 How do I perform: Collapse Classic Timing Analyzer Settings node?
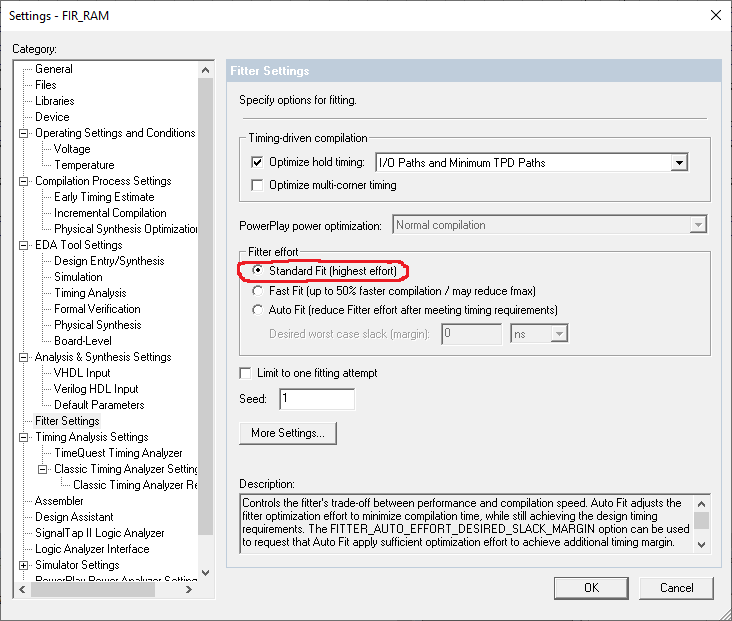pyautogui.click(x=42, y=469)
